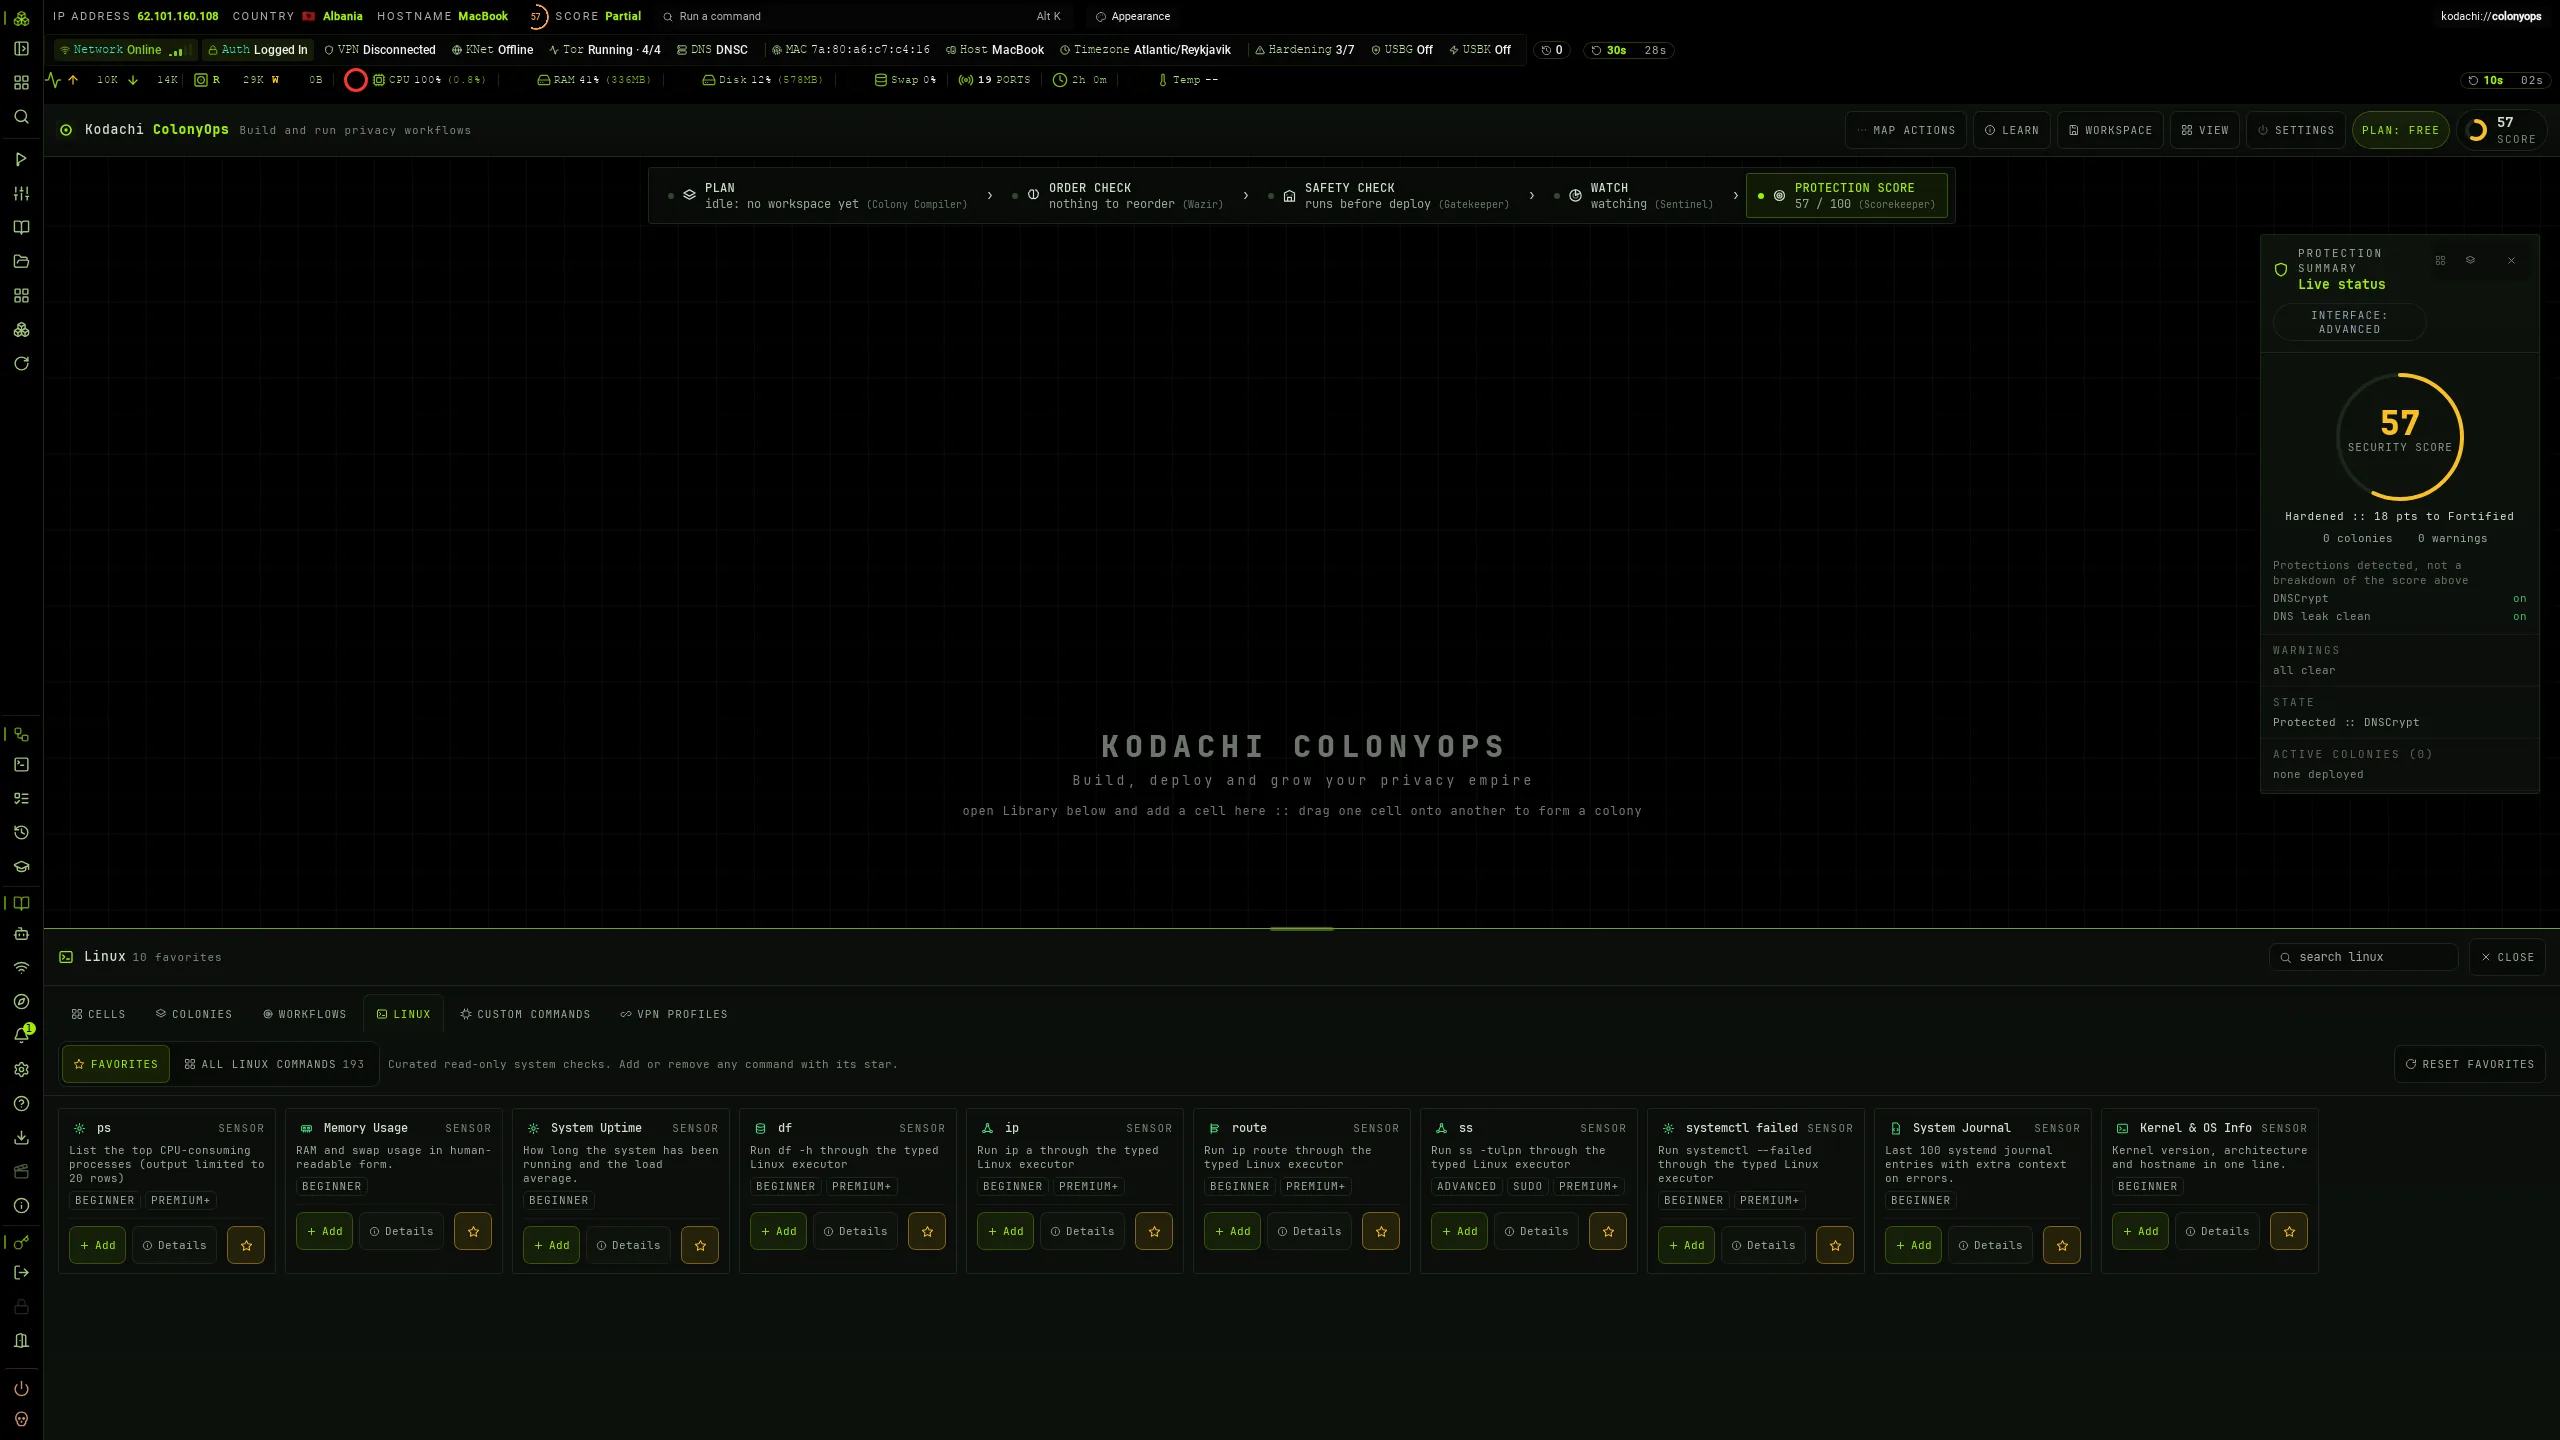Image resolution: width=2560 pixels, height=1440 pixels.
Task: Click the Learn button in header
Action: point(2012,130)
